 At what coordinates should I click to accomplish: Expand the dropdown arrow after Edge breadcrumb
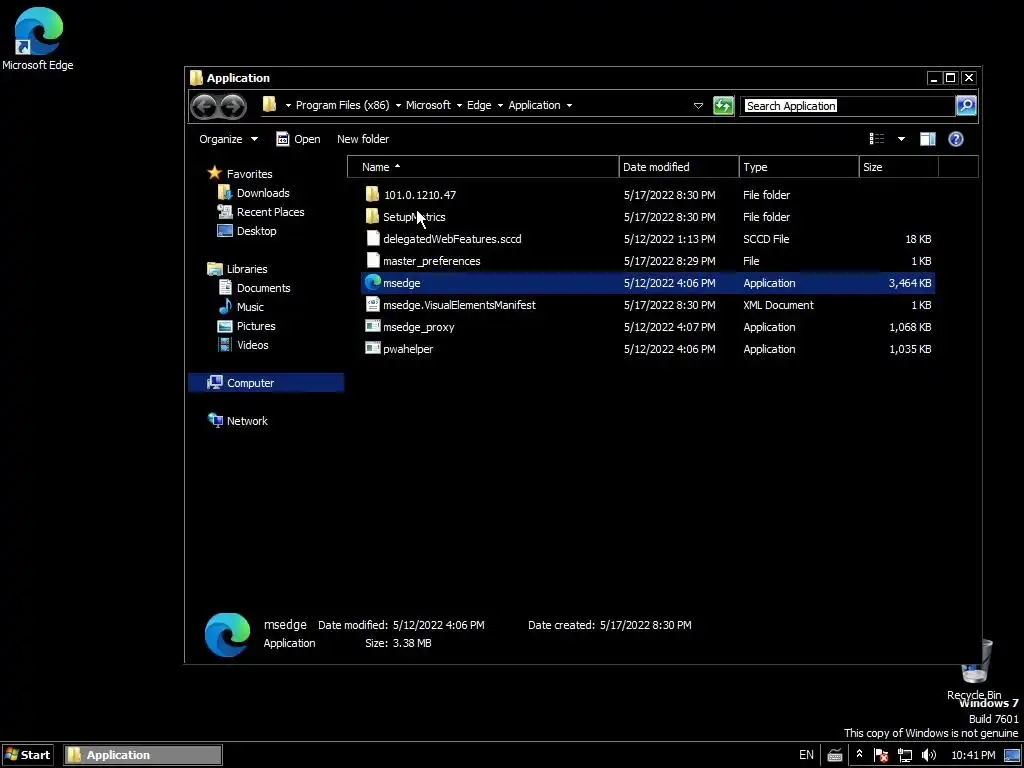500,105
